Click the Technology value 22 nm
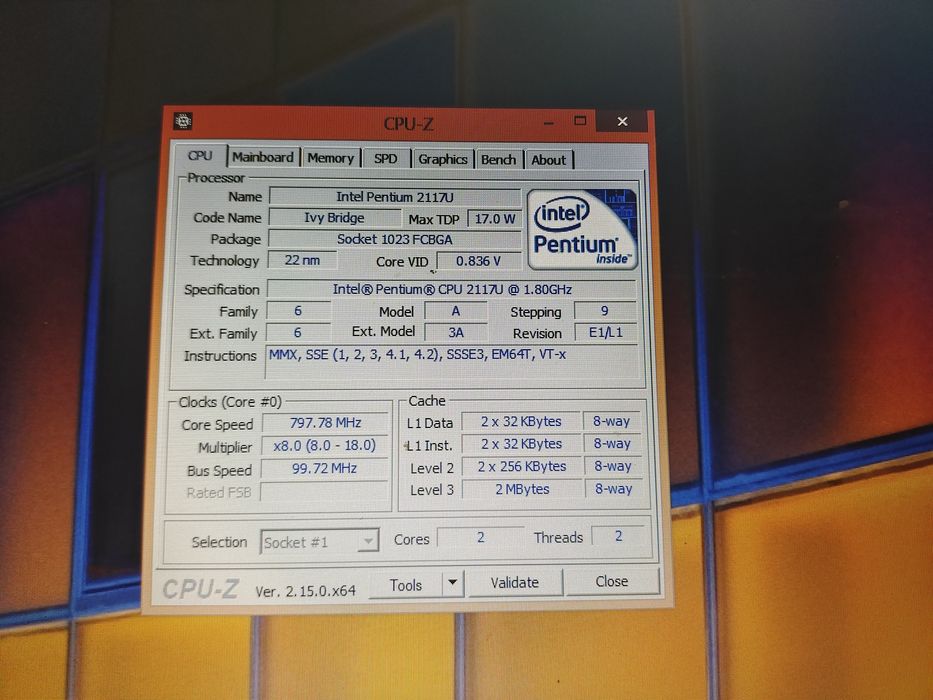The image size is (933, 700). pos(302,260)
